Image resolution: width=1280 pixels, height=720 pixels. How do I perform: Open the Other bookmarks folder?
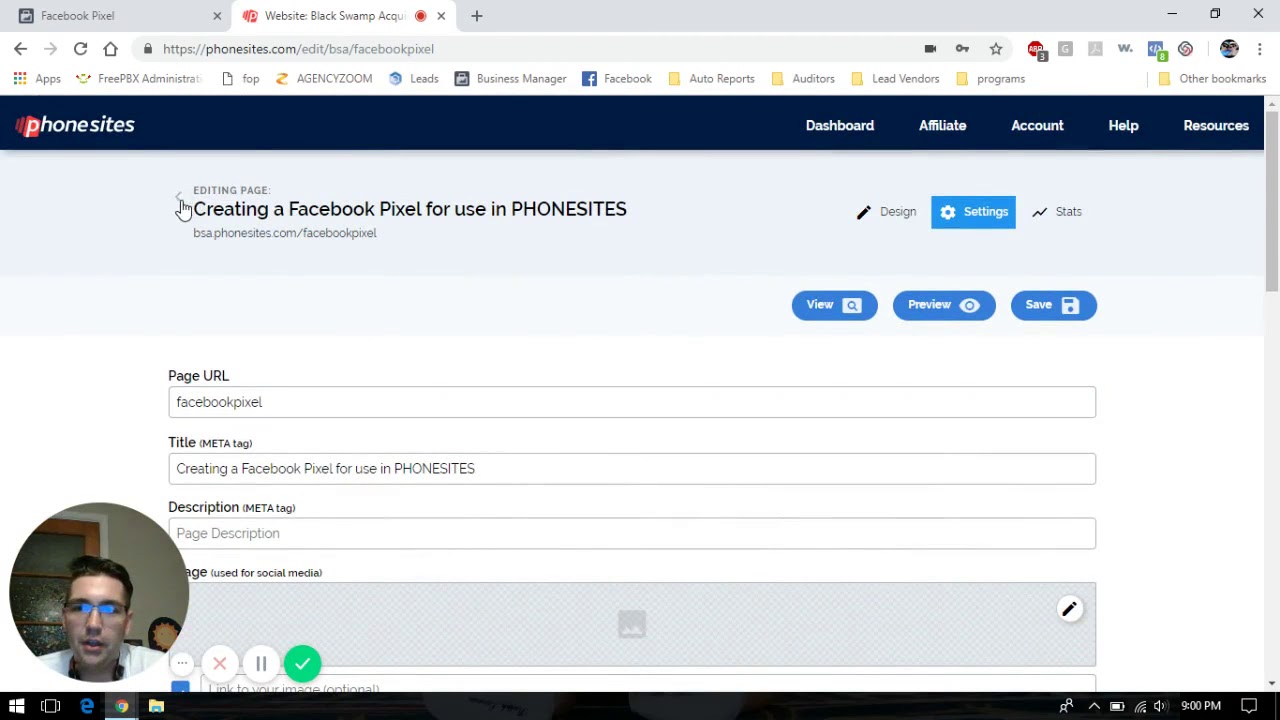pos(1212,79)
